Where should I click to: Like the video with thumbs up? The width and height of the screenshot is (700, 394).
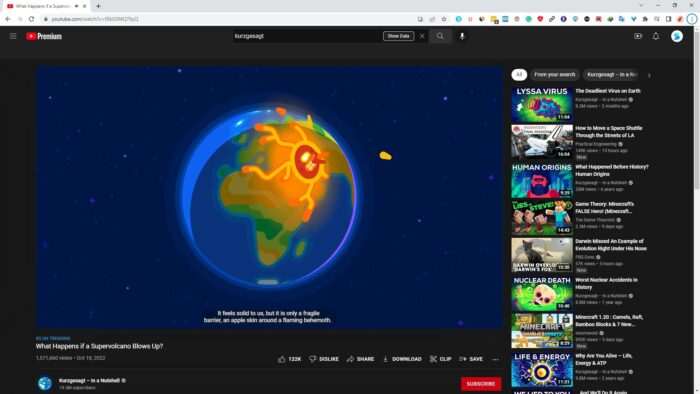coord(289,359)
